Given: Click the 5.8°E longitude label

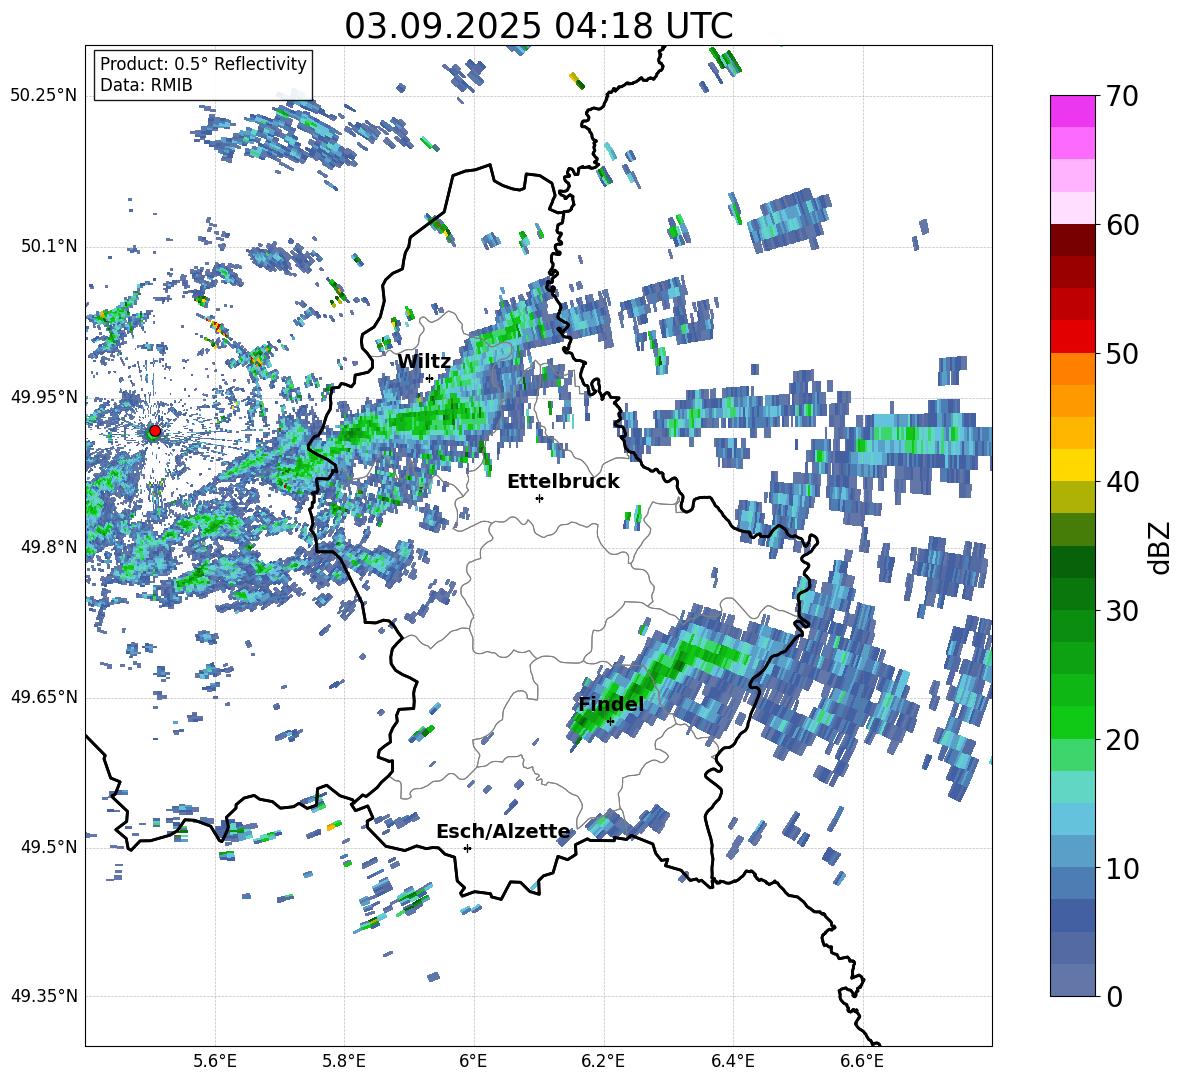Looking at the screenshot, I should point(344,1061).
